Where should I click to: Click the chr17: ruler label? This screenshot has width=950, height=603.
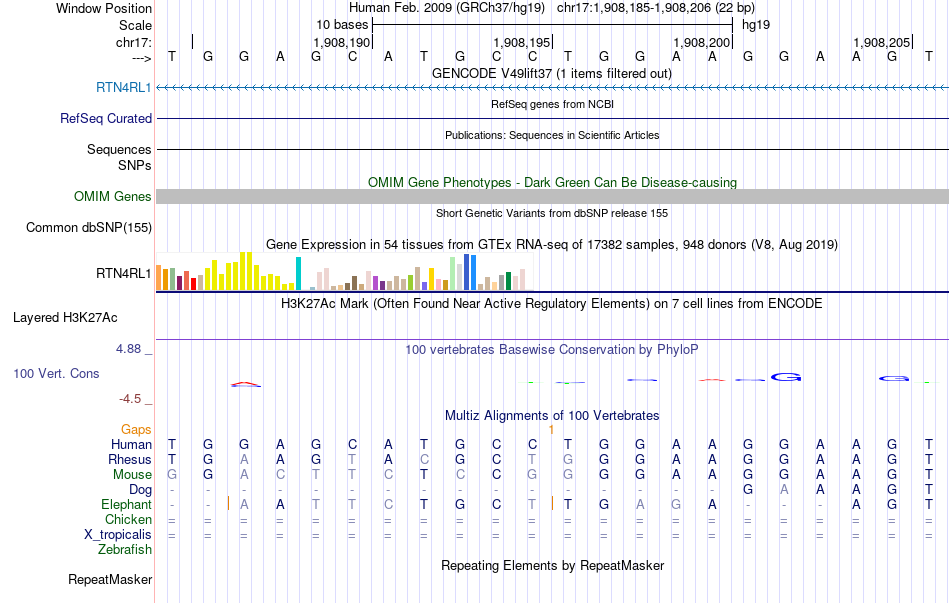click(x=134, y=42)
